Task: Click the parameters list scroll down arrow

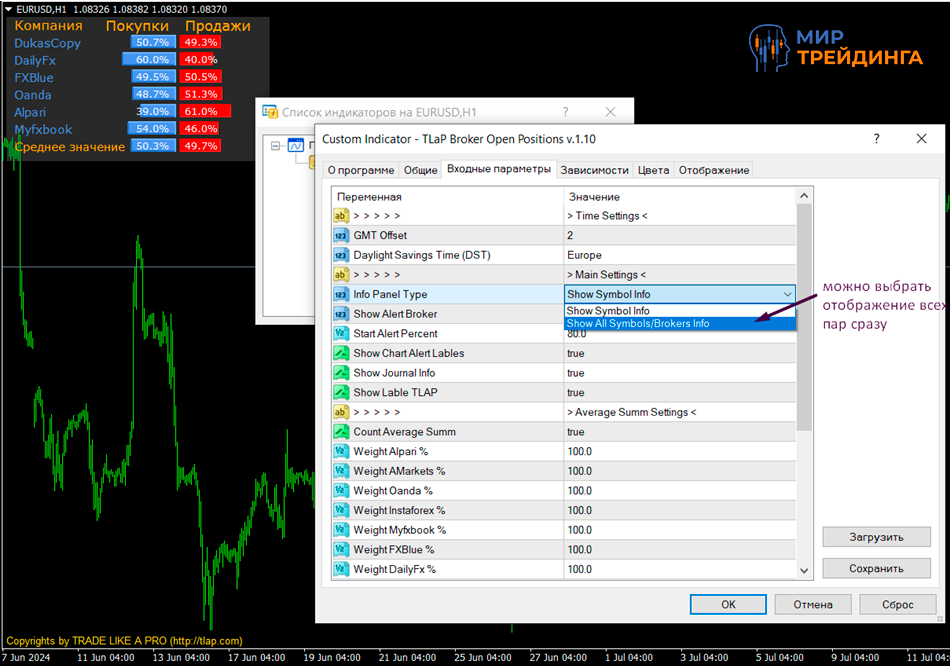Action: click(805, 570)
